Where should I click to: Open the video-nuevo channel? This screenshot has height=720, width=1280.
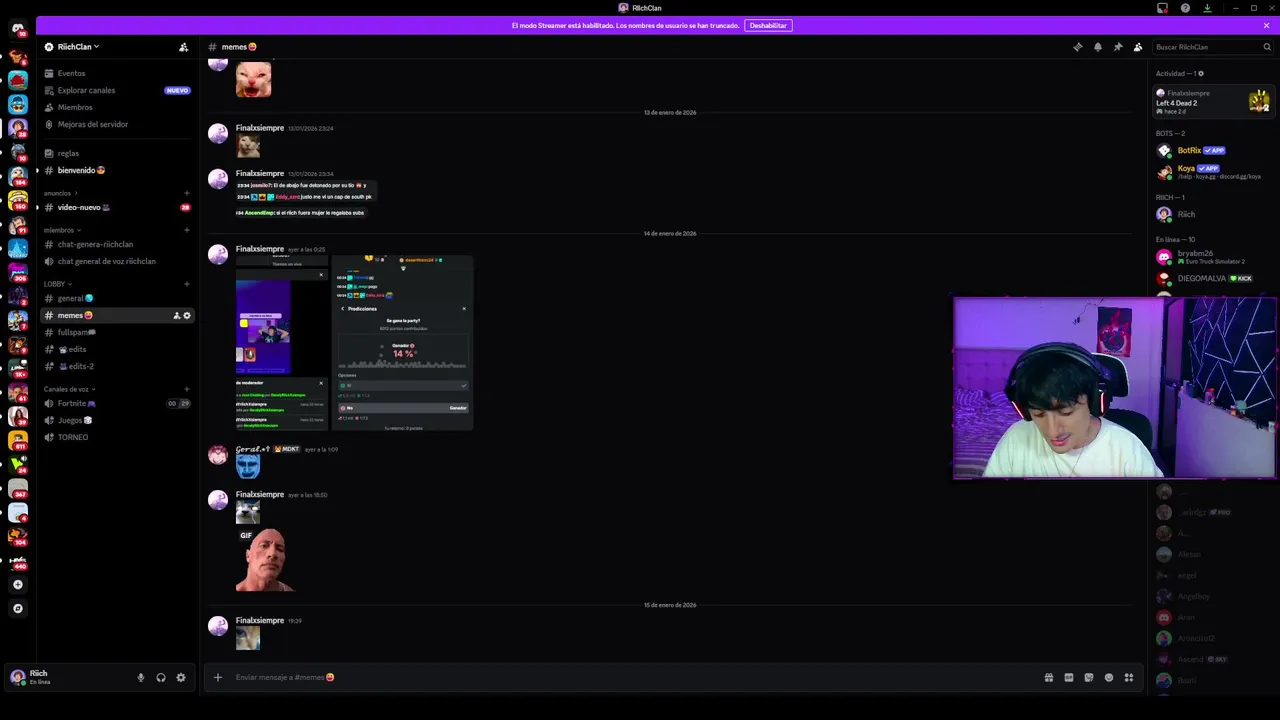point(84,207)
